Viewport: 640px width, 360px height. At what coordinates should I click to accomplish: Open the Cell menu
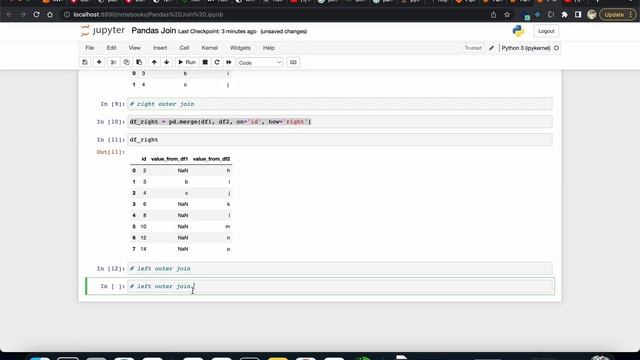pyautogui.click(x=184, y=48)
